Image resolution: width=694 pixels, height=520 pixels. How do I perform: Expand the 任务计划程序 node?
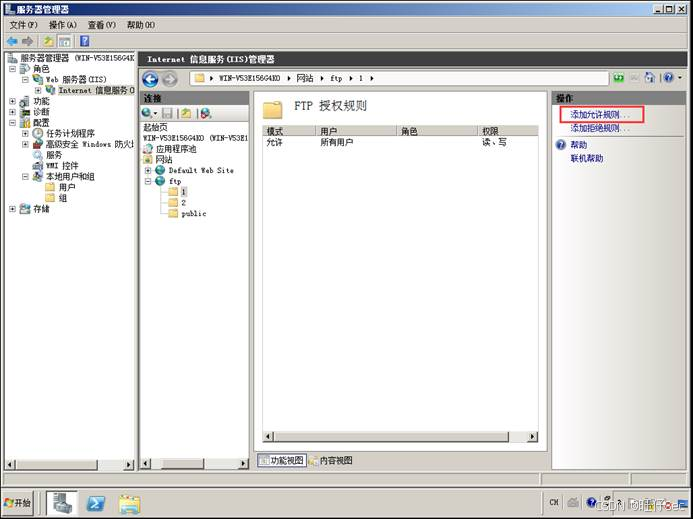(x=25, y=133)
